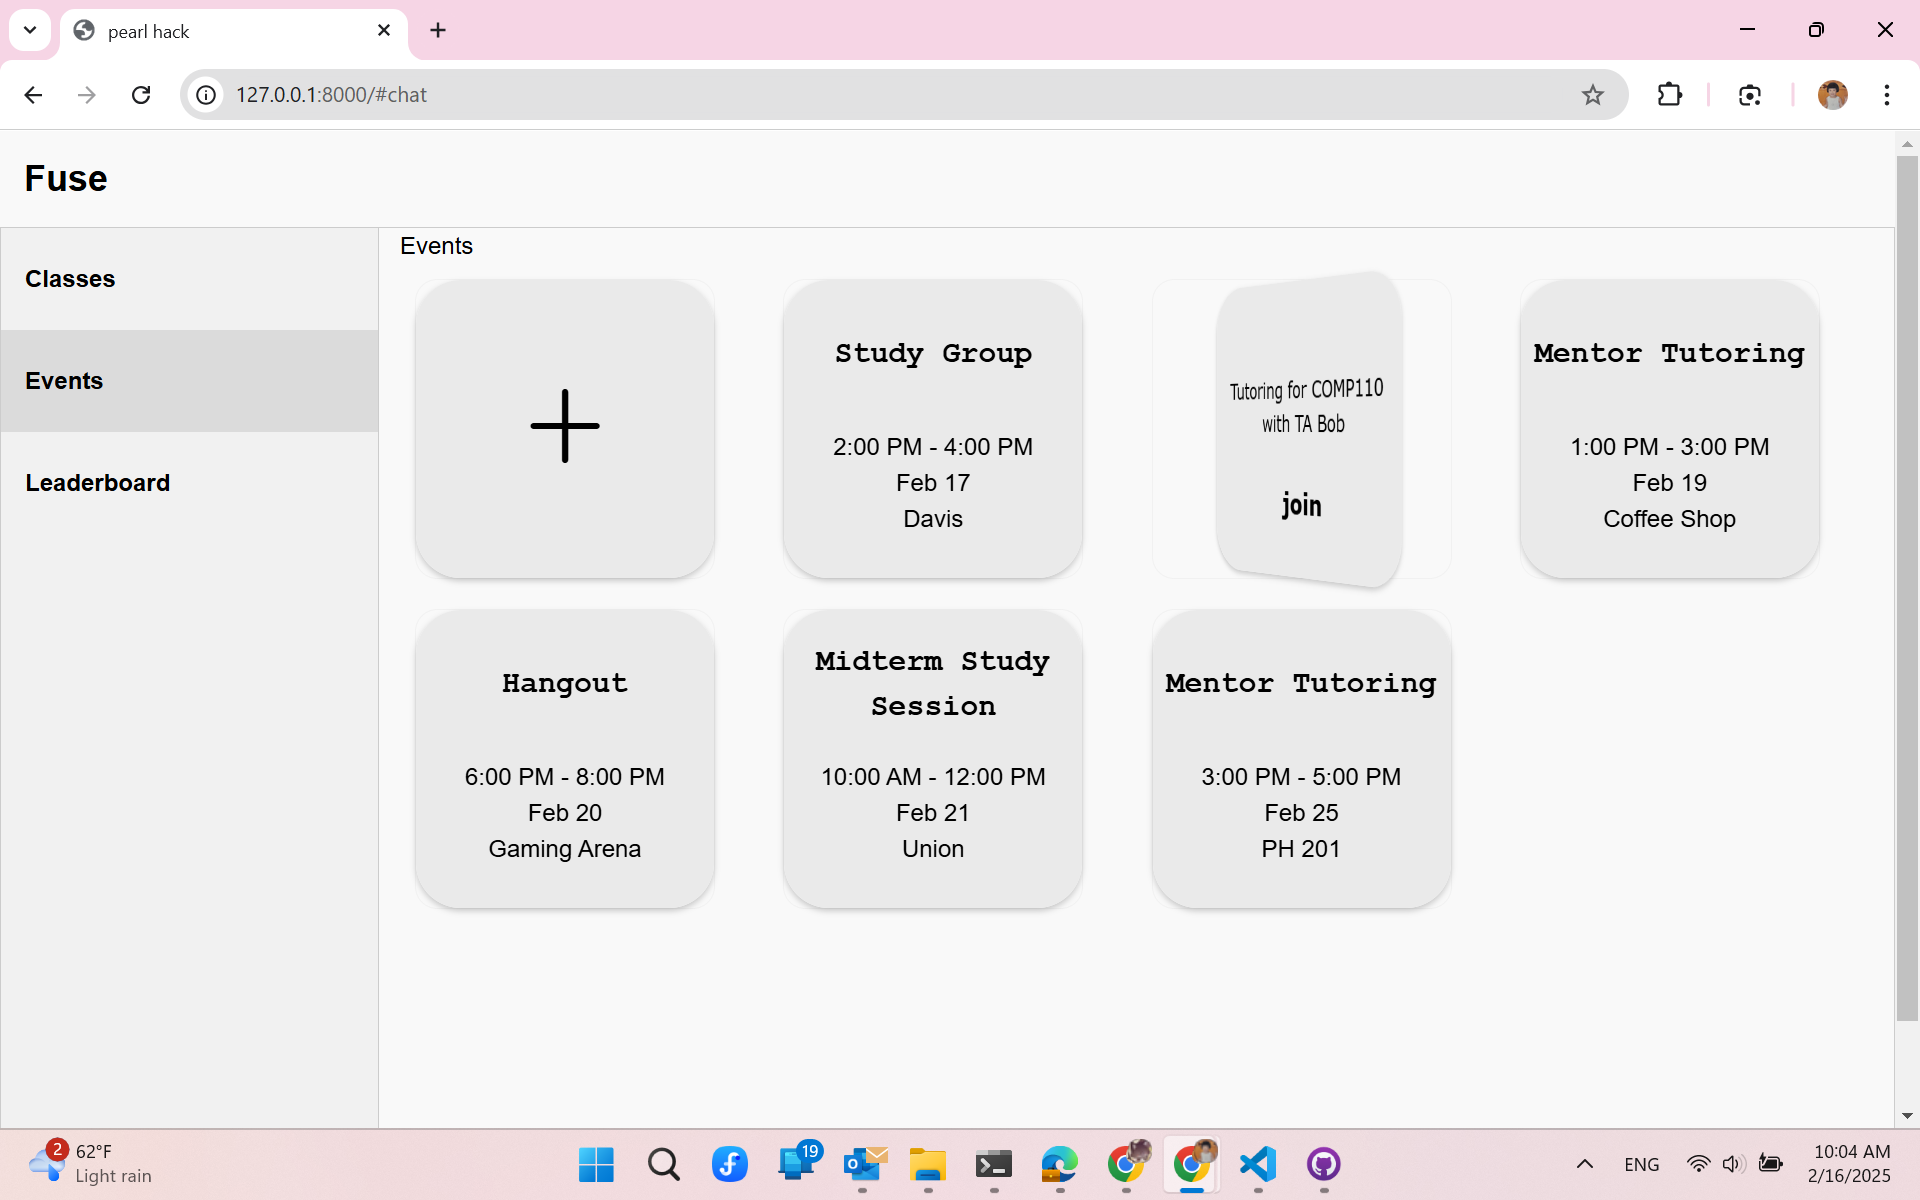Bookmark this page with the star icon

pyautogui.click(x=1592, y=95)
